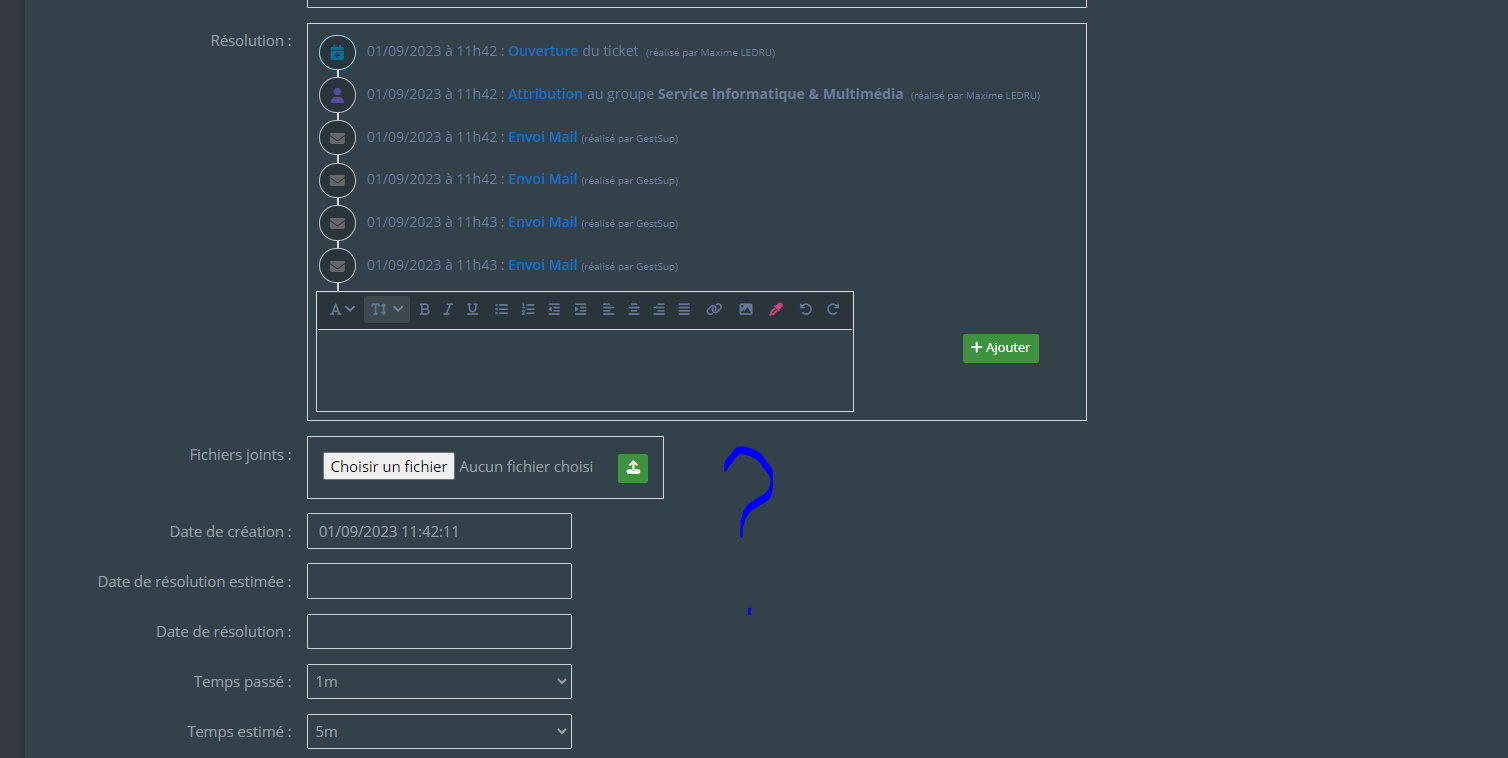Click the ticket opening calendar icon
The width and height of the screenshot is (1508, 758).
click(x=337, y=52)
